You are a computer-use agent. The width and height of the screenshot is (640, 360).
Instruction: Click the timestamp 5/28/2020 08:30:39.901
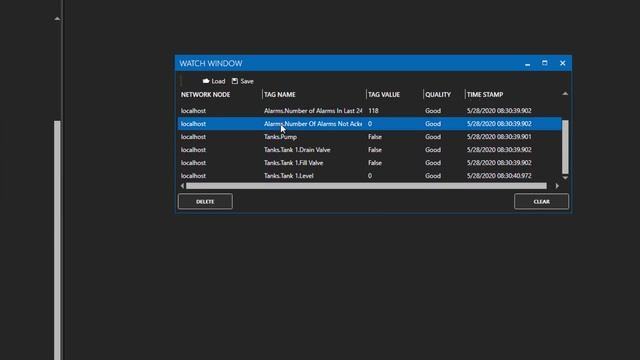(499, 137)
